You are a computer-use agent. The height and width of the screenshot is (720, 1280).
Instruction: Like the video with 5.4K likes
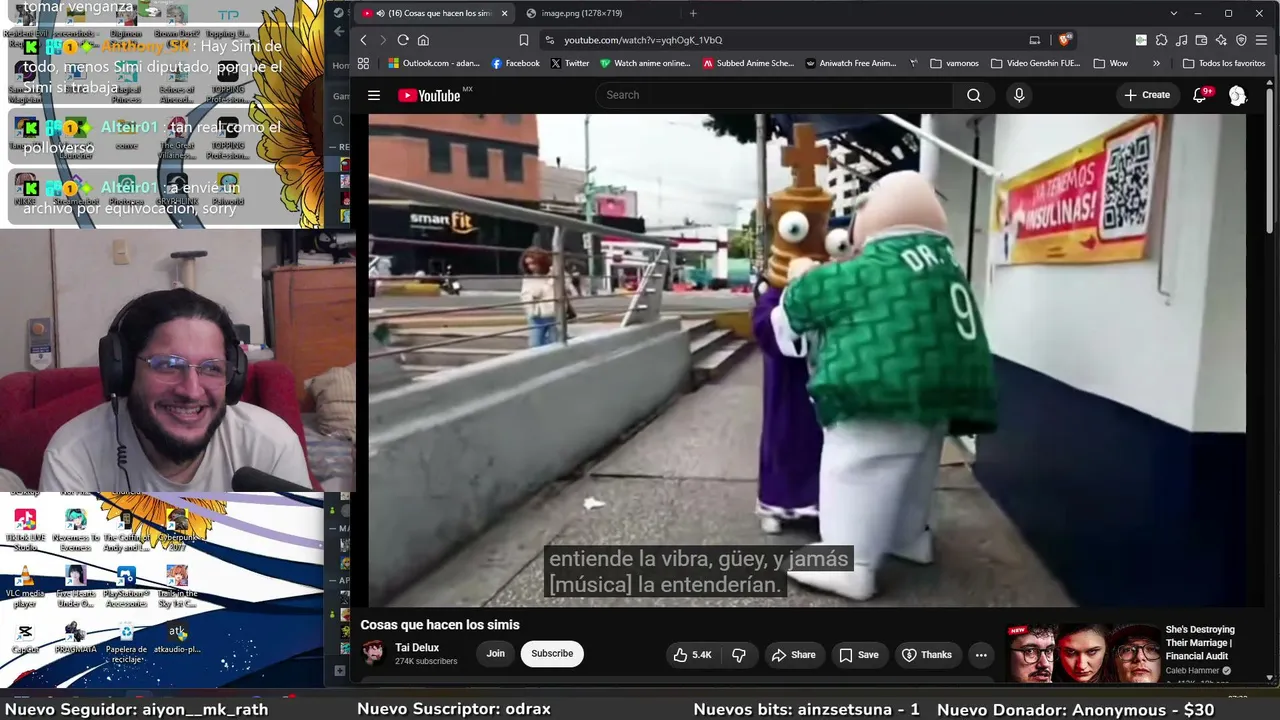[692, 655]
